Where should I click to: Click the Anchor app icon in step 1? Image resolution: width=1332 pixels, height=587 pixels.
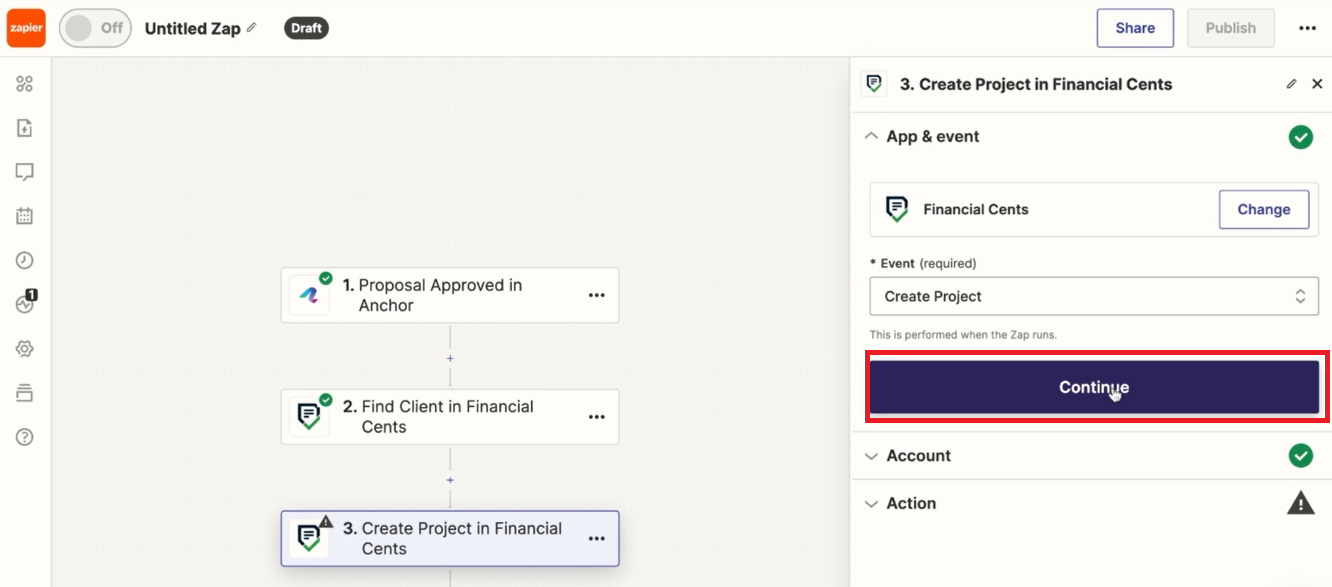309,295
